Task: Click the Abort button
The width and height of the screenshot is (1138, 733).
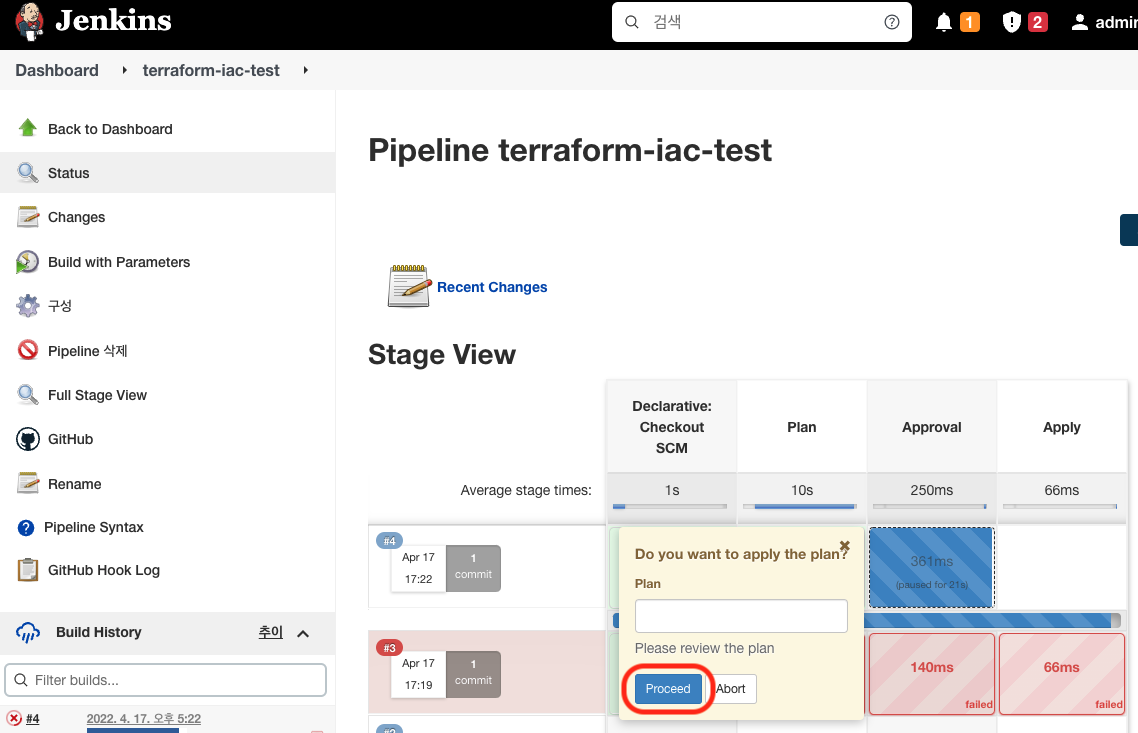Action: tap(731, 689)
